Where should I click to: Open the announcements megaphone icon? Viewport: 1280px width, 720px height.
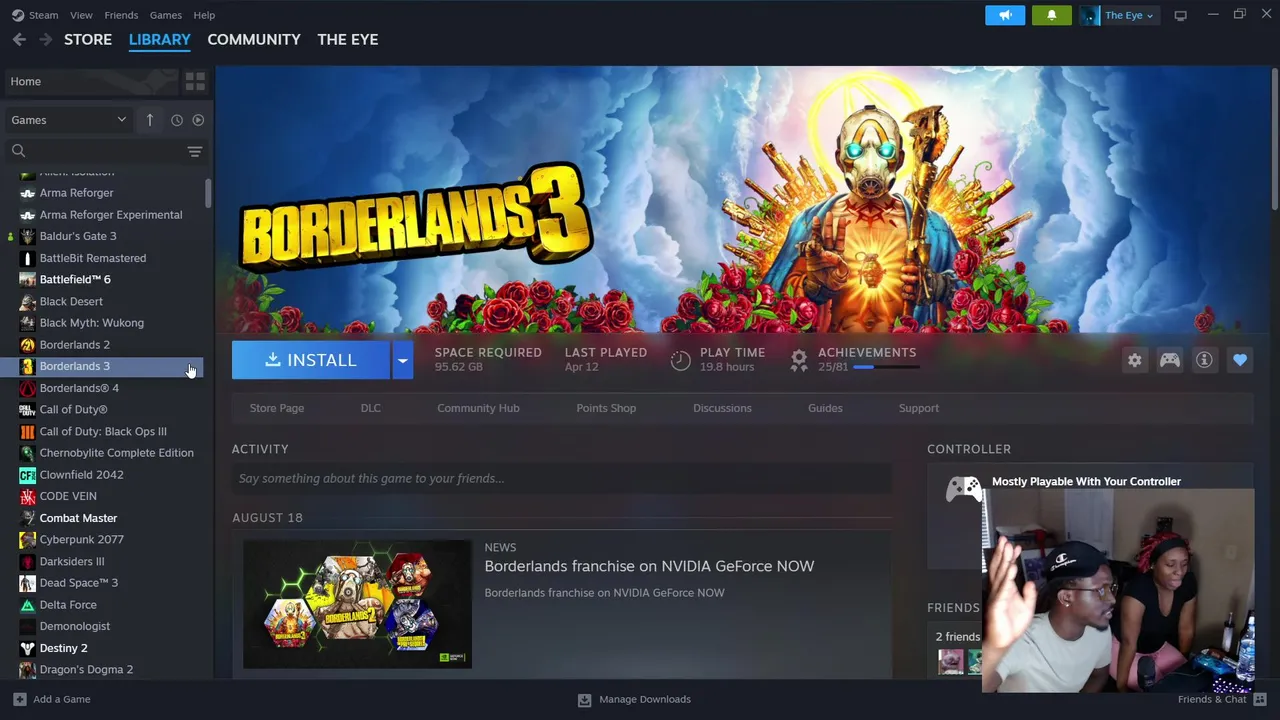tap(1005, 15)
